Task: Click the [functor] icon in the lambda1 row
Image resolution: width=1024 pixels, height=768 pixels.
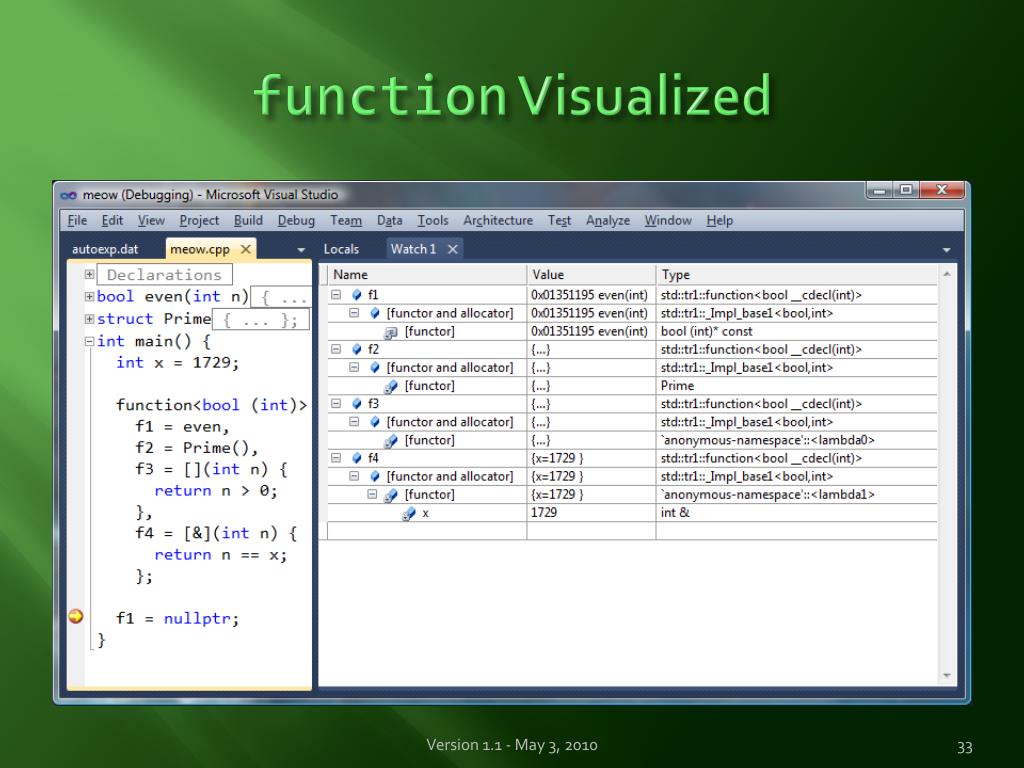Action: [x=391, y=495]
